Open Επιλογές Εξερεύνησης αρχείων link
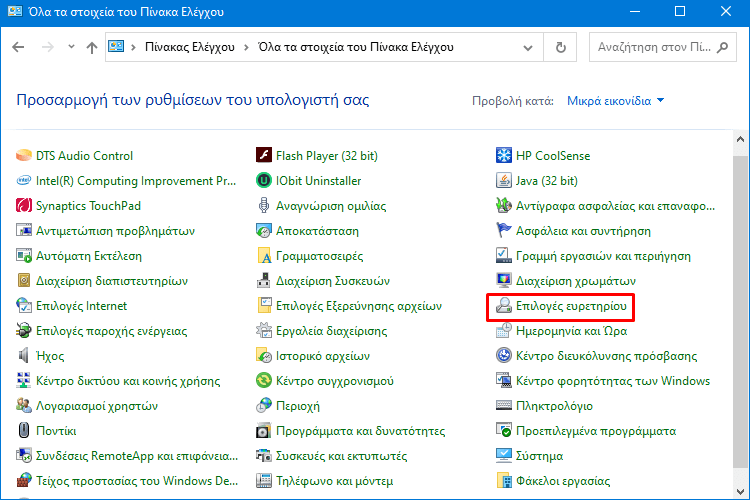 [359, 305]
